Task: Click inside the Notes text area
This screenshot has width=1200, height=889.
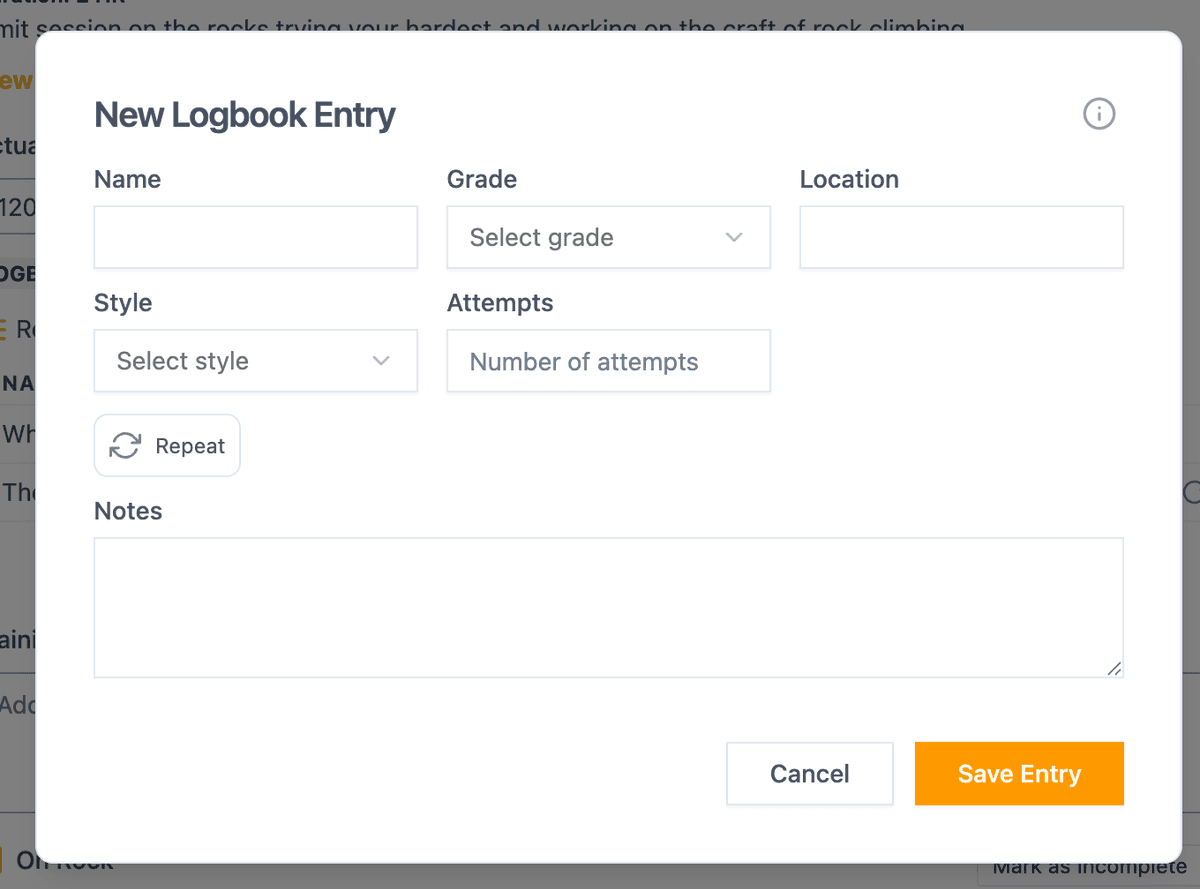Action: pyautogui.click(x=608, y=608)
